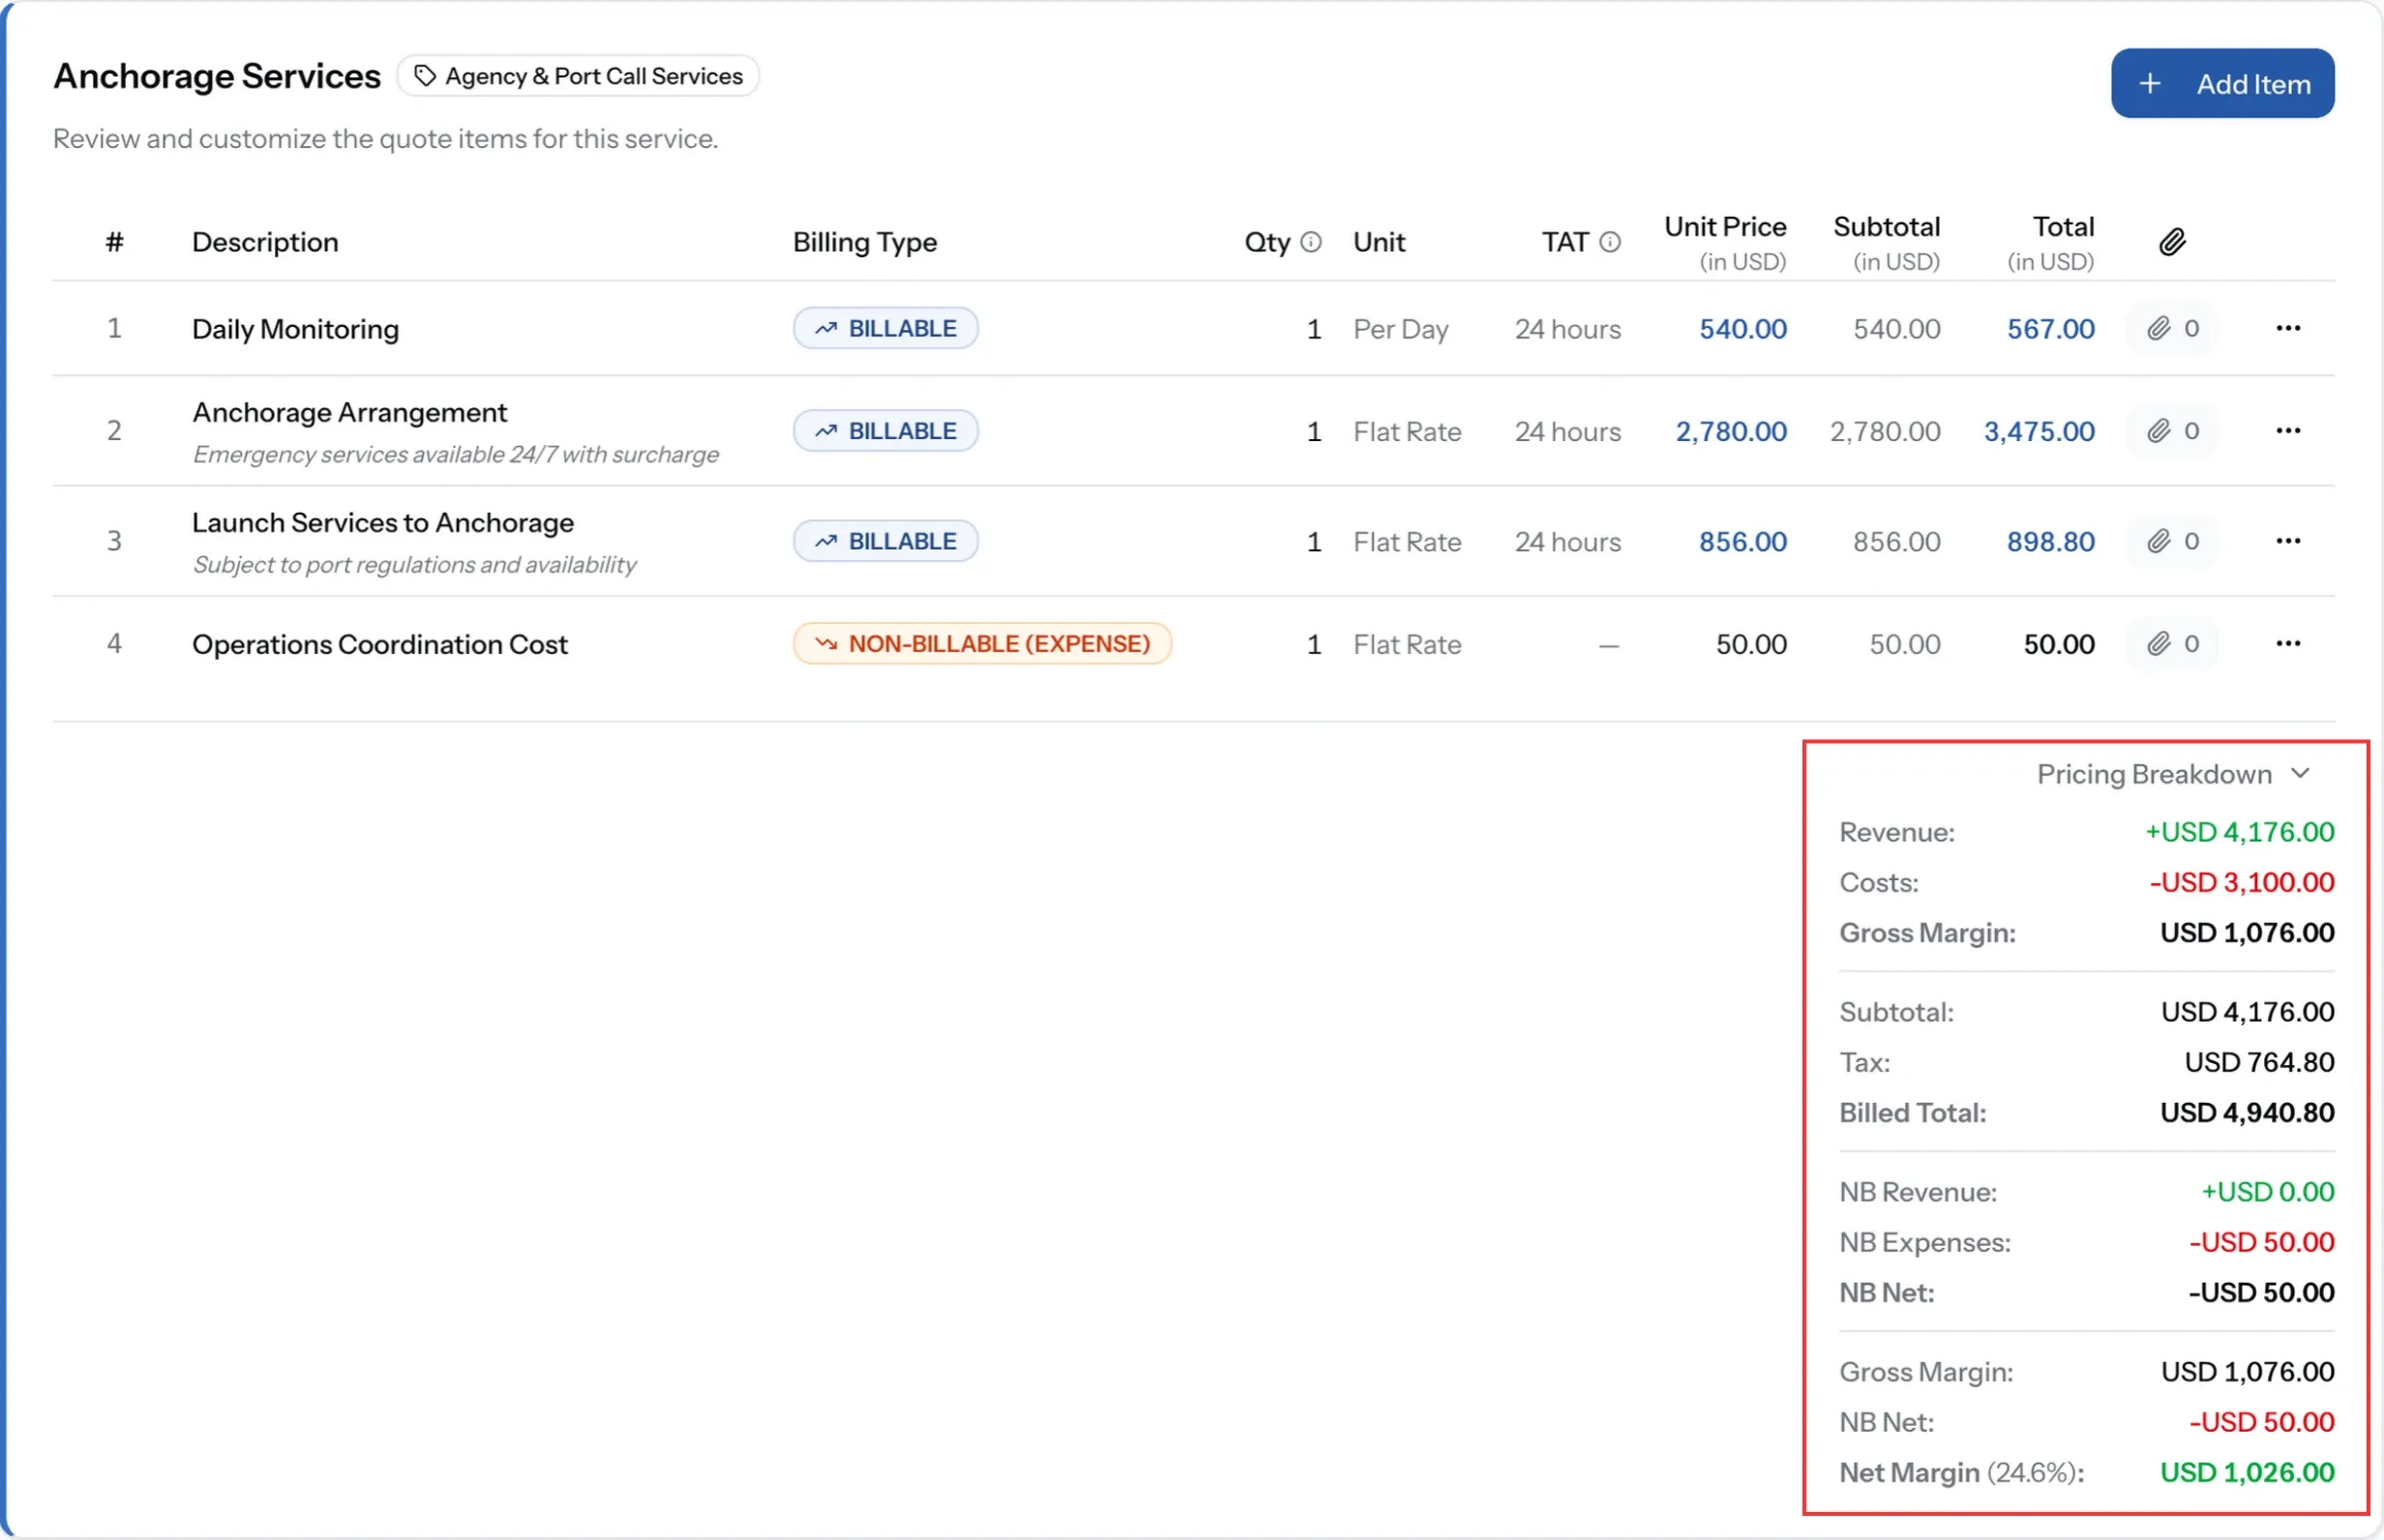
Task: Click the Costs value -USD 3,100.00
Action: (2241, 883)
